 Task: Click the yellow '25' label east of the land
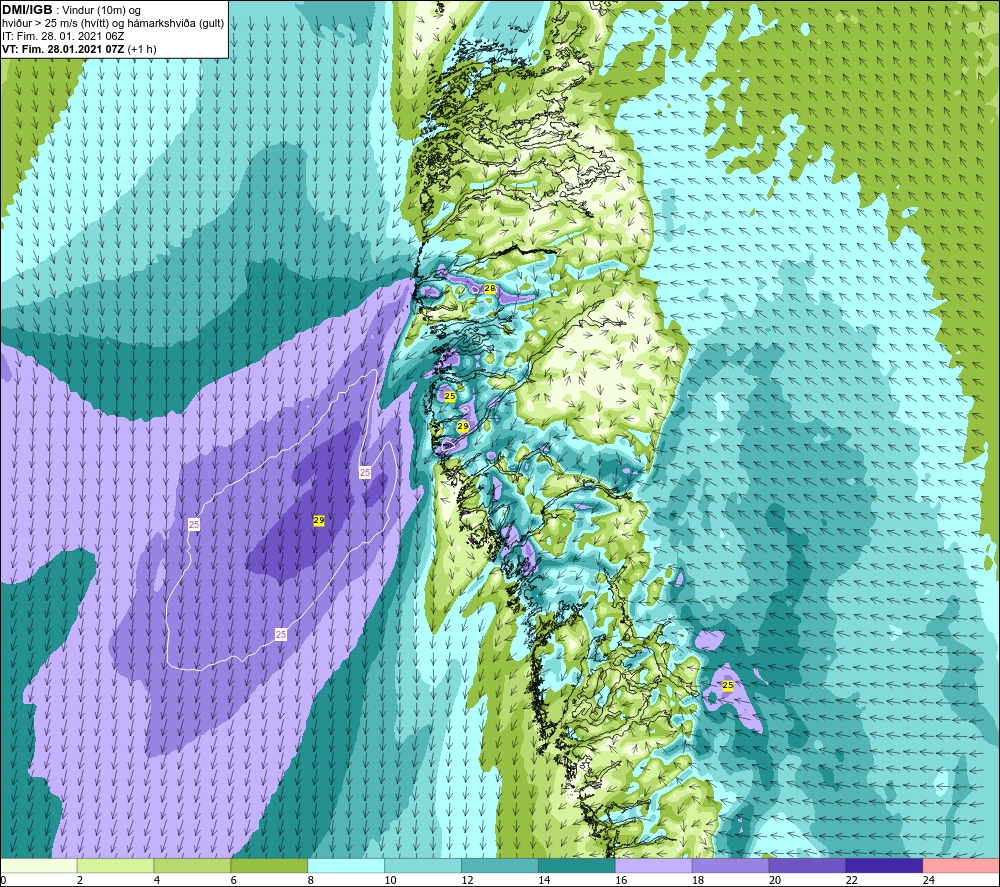(x=728, y=685)
